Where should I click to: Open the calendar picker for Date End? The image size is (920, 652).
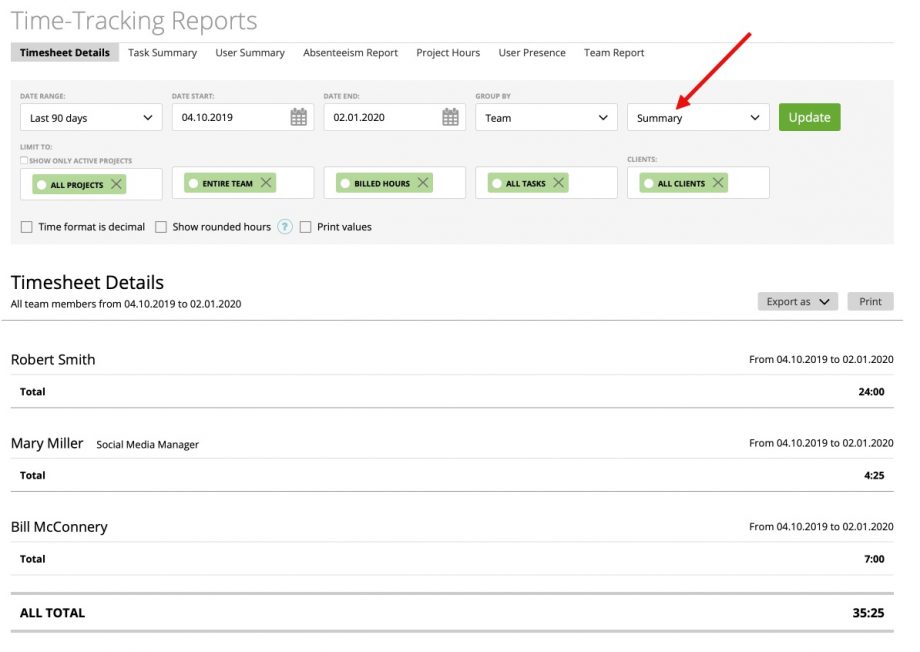[x=450, y=117]
